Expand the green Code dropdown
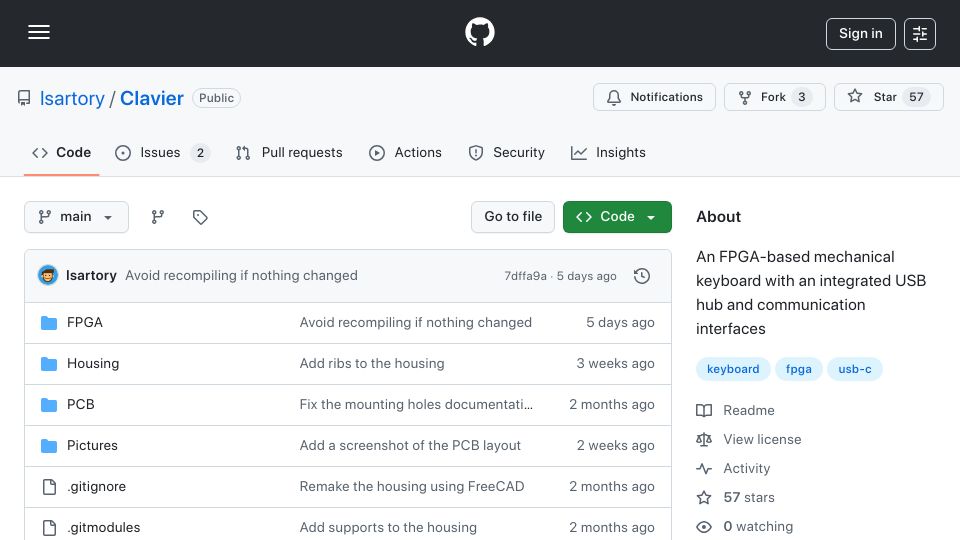Screen dimensions: 960x540 [x=617, y=217]
